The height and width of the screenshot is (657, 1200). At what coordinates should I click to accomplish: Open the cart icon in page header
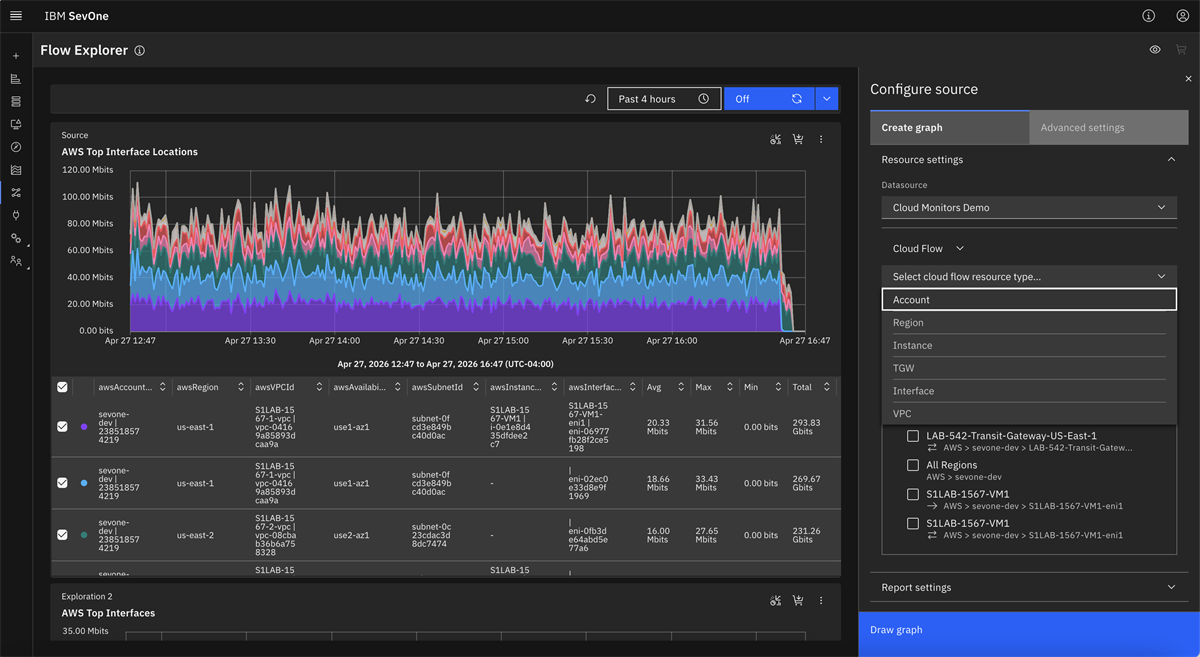pyautogui.click(x=1181, y=50)
